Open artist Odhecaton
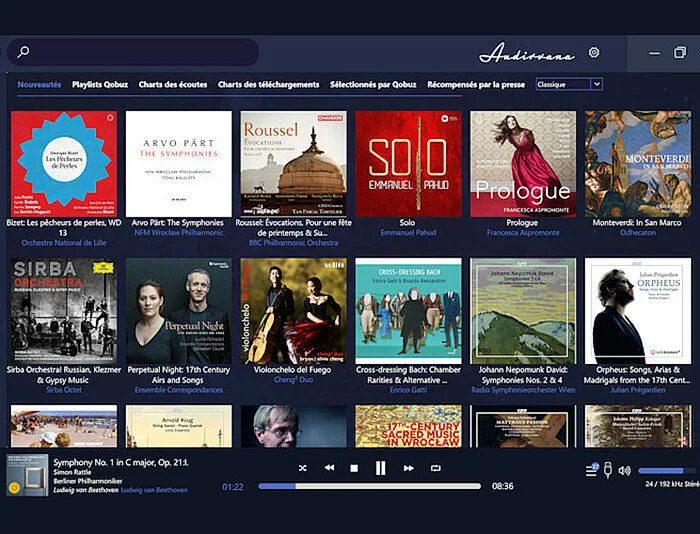Image resolution: width=700 pixels, height=534 pixels. (x=638, y=233)
